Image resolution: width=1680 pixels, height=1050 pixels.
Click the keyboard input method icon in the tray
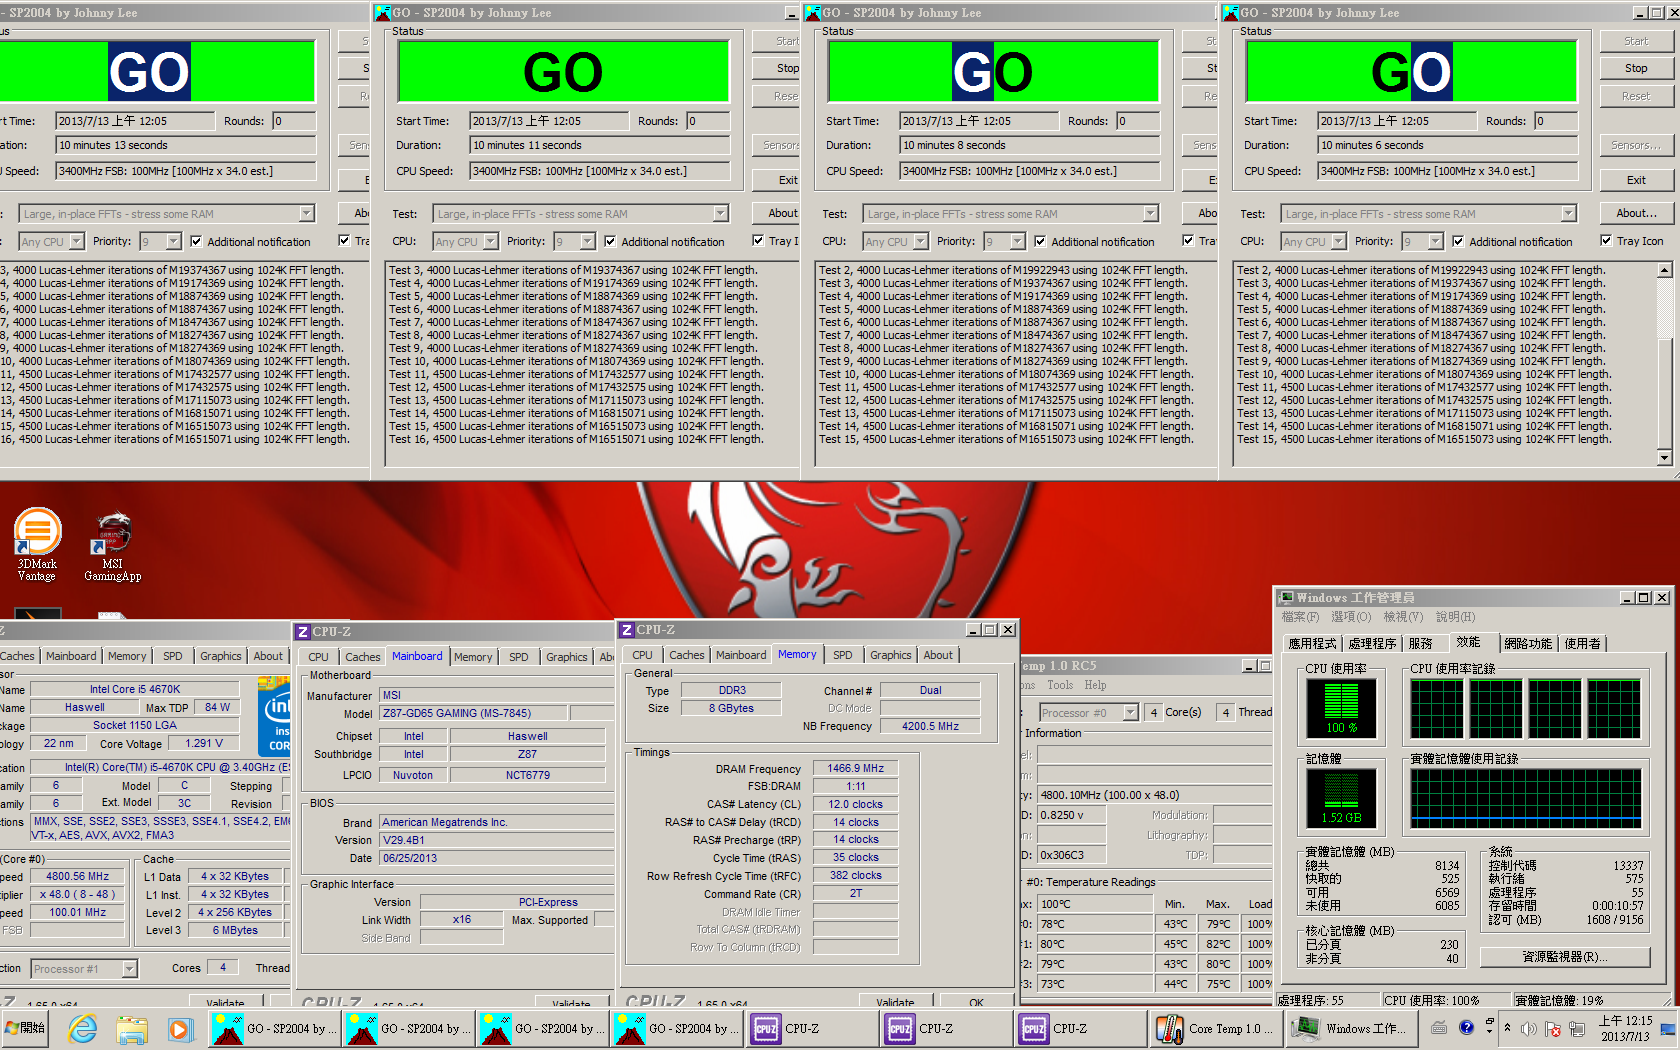click(x=1439, y=1028)
